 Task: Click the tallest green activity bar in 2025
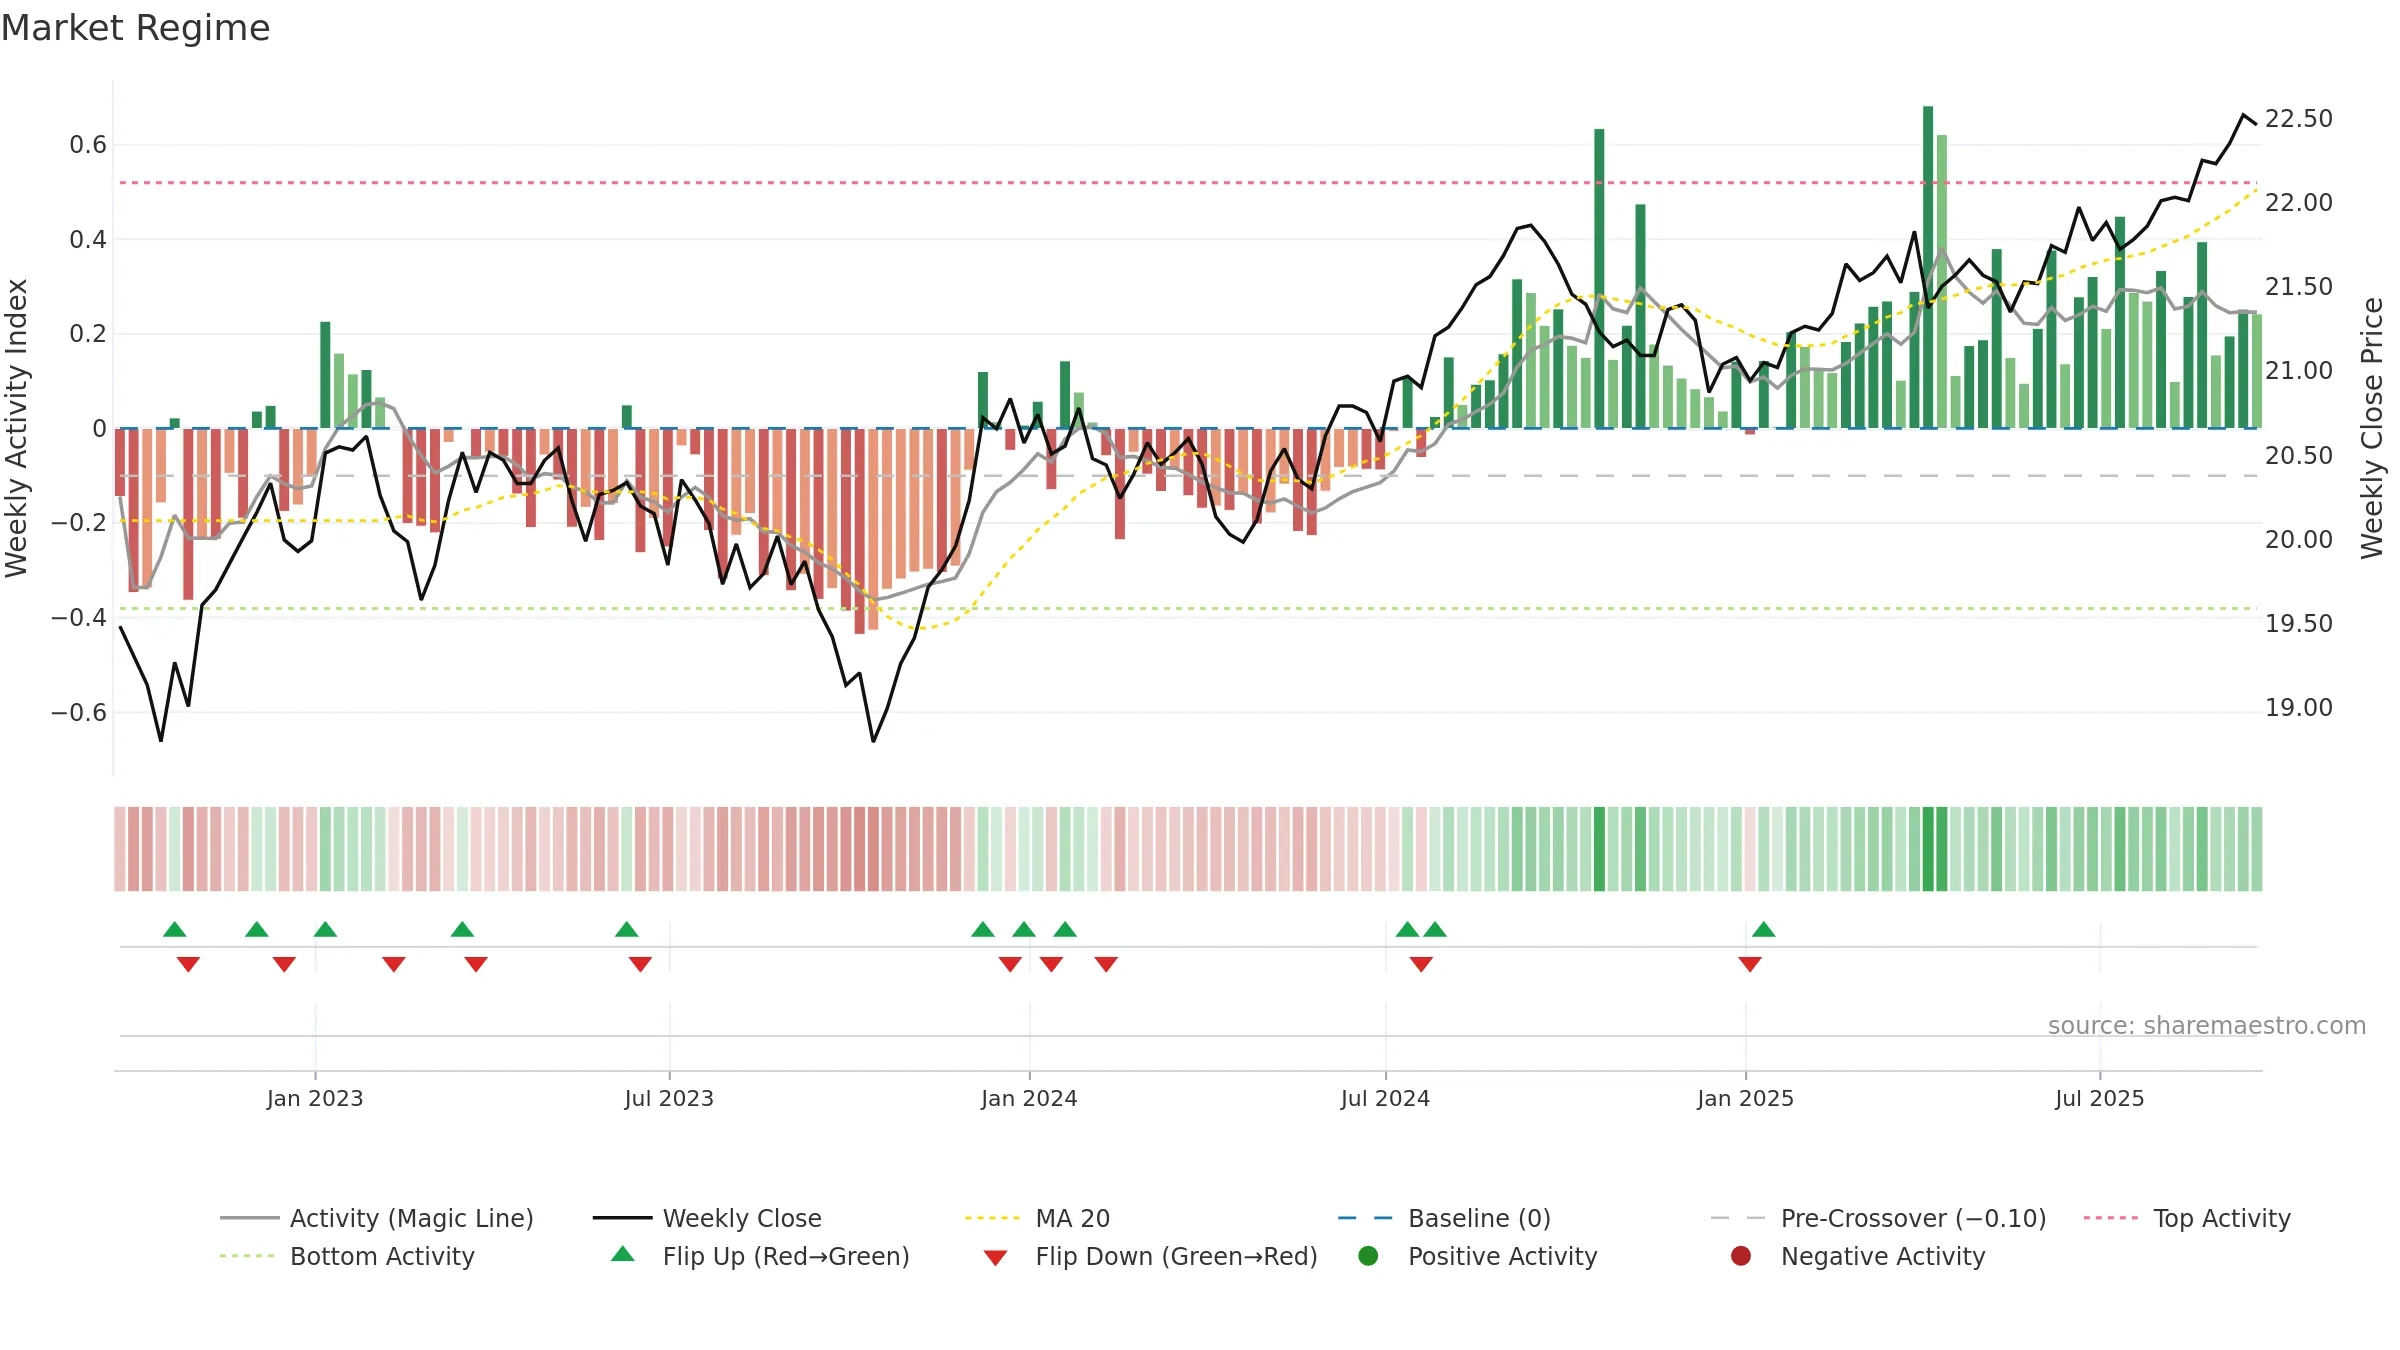pos(1928,267)
